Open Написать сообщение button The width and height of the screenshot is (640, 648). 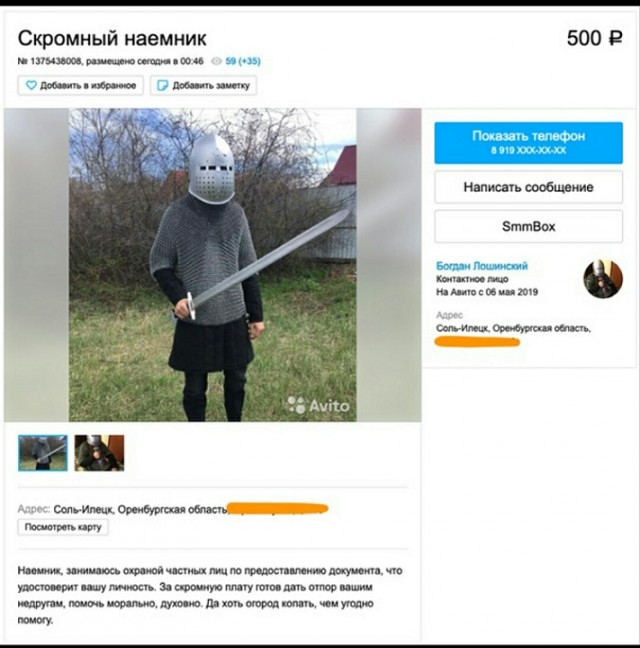pyautogui.click(x=528, y=187)
